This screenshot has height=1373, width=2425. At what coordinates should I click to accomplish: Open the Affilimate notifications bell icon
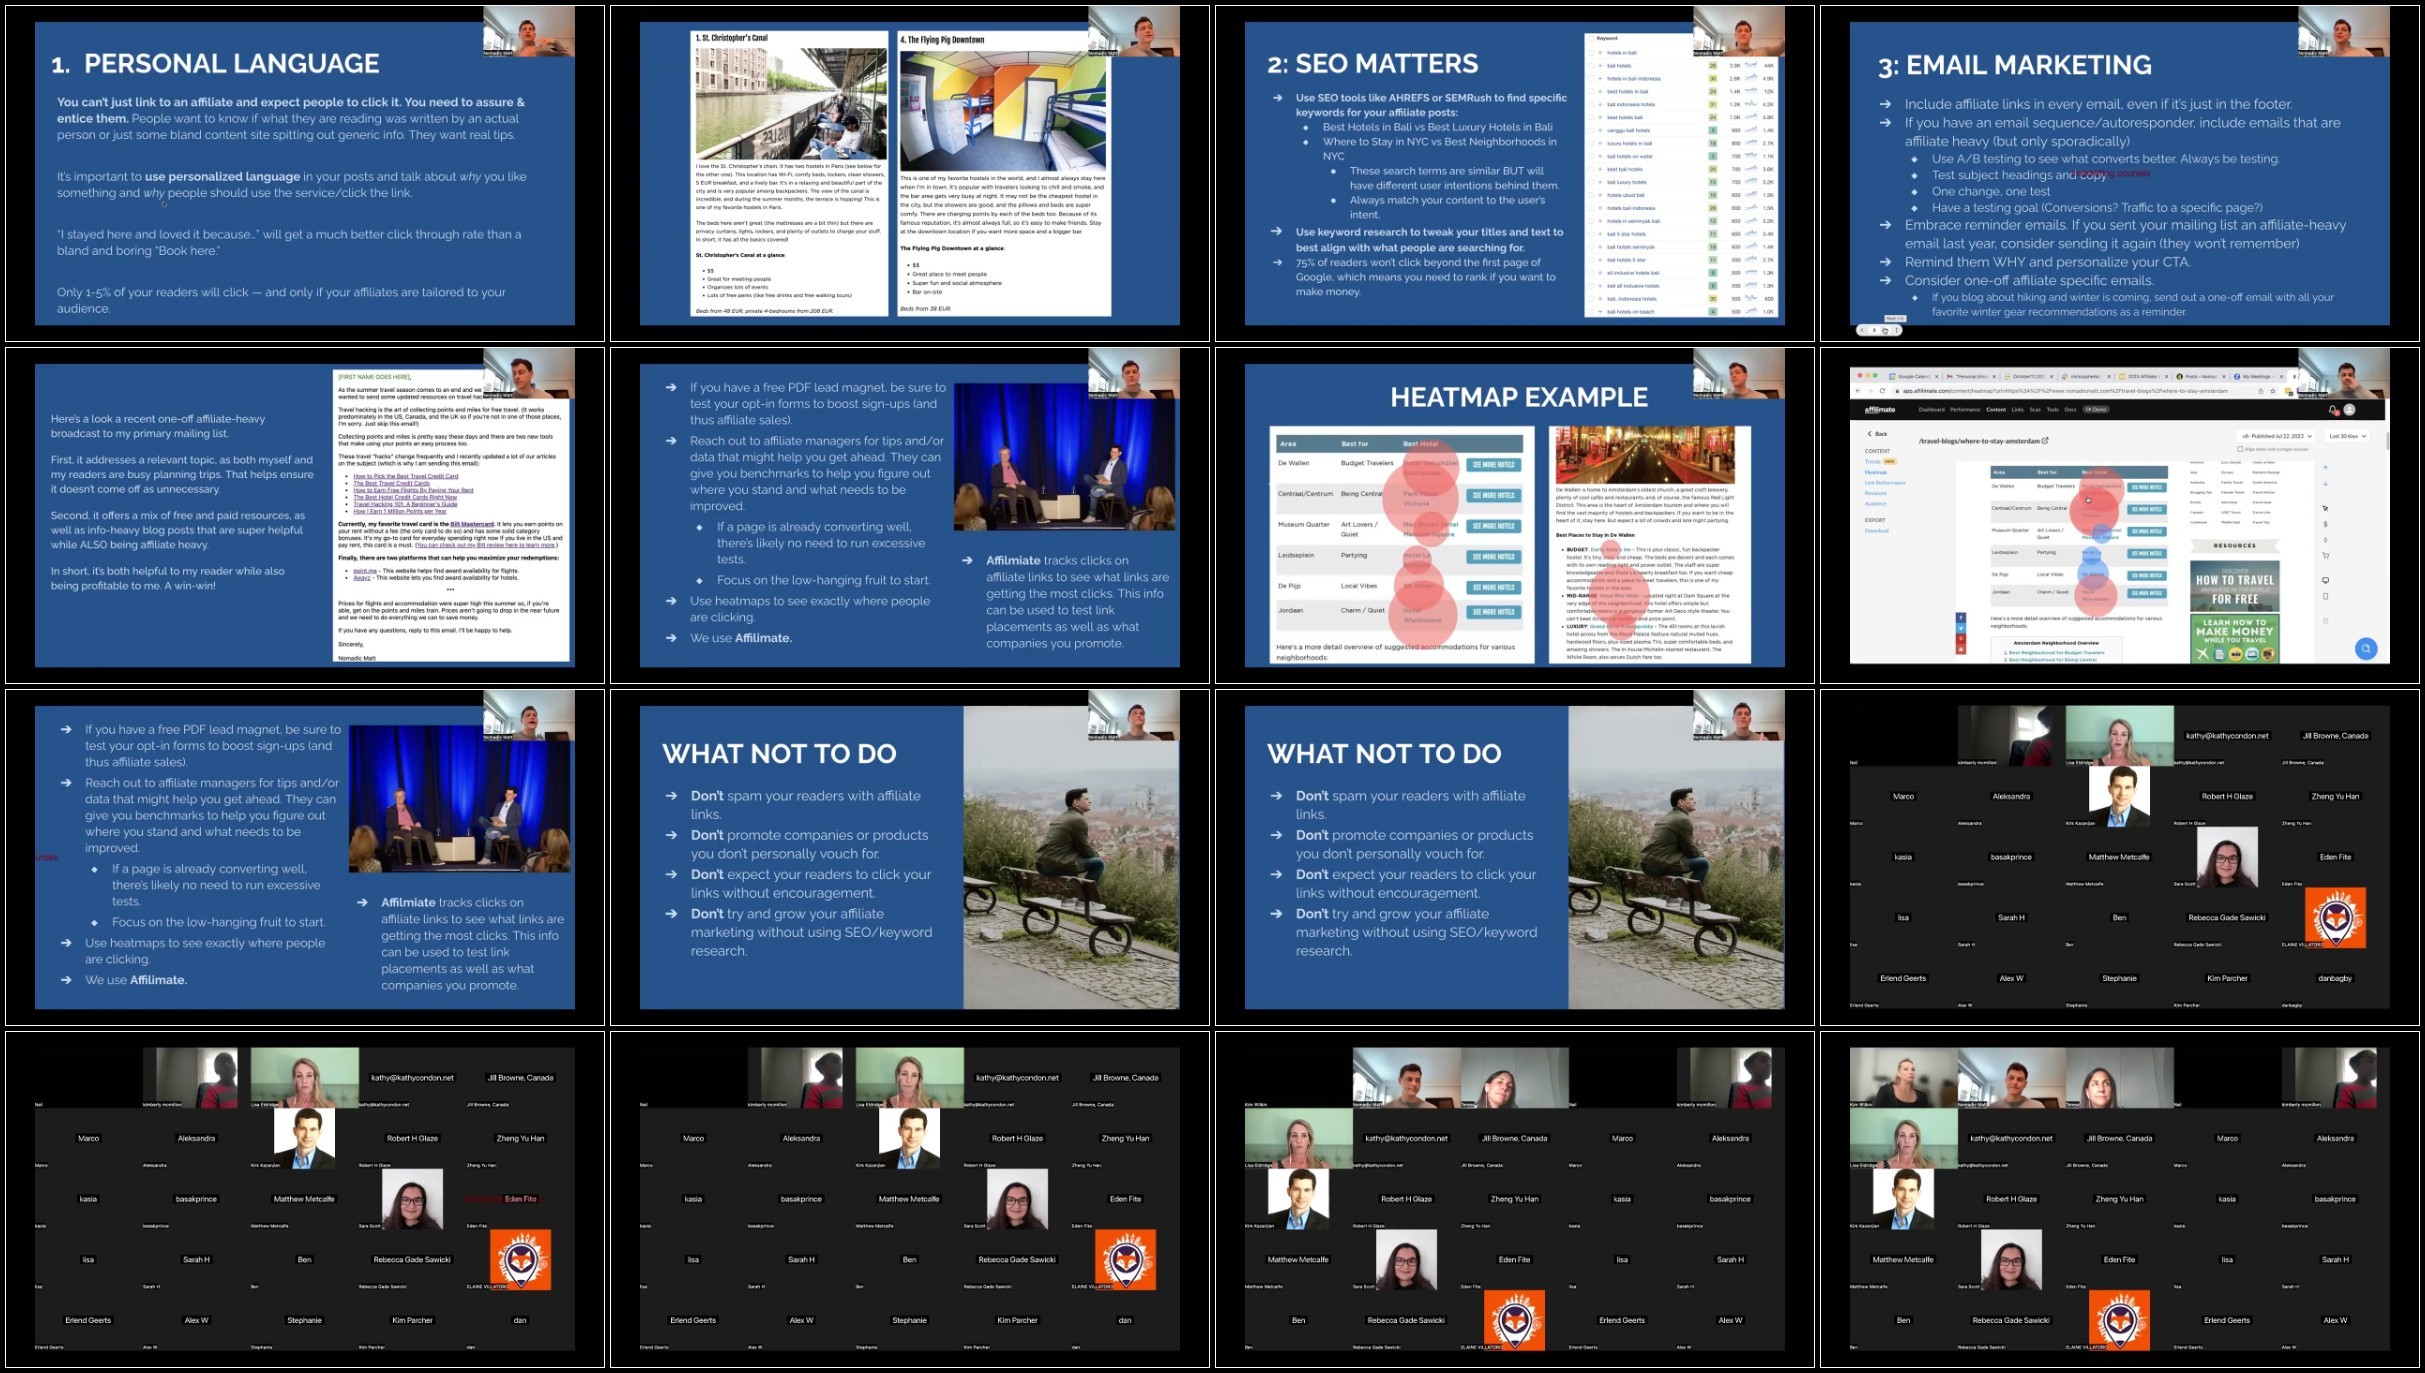tap(2332, 409)
